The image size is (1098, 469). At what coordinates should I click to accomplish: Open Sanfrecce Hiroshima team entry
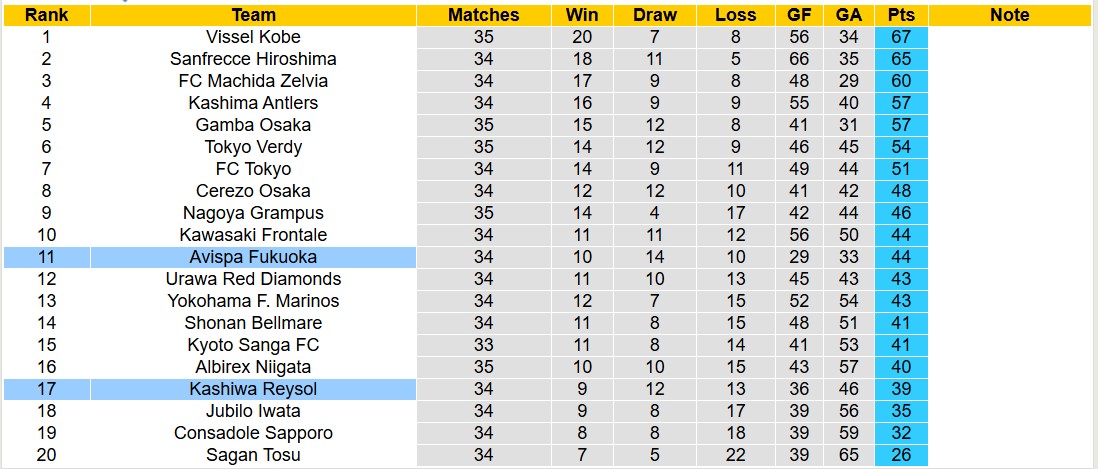[253, 59]
